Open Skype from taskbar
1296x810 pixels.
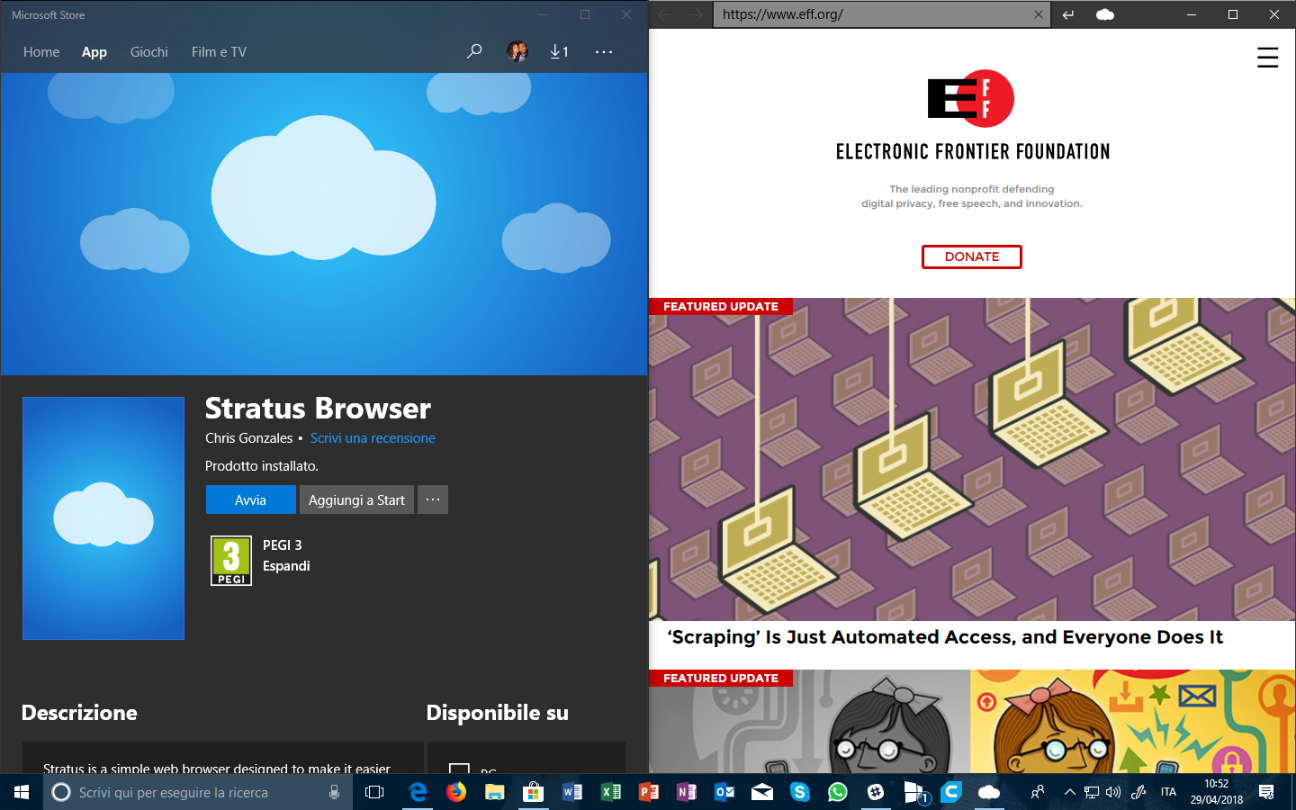[x=800, y=792]
